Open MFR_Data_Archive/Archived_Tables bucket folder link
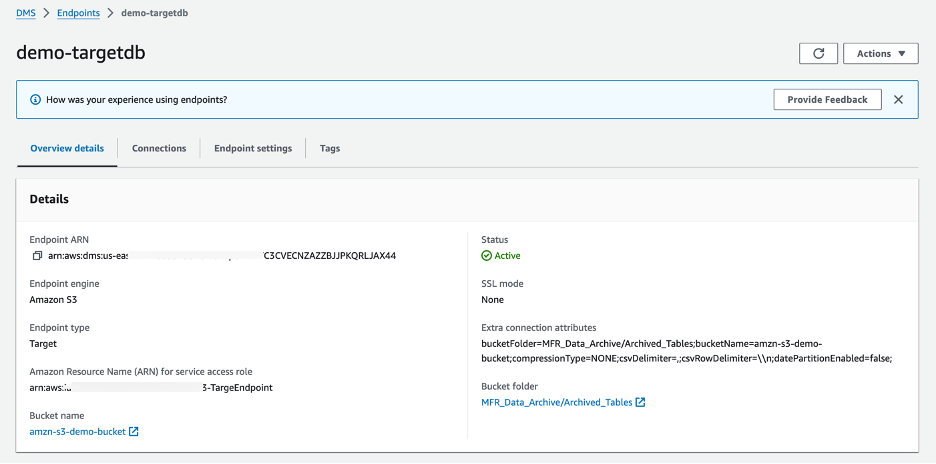The height and width of the screenshot is (464, 936). pos(556,403)
